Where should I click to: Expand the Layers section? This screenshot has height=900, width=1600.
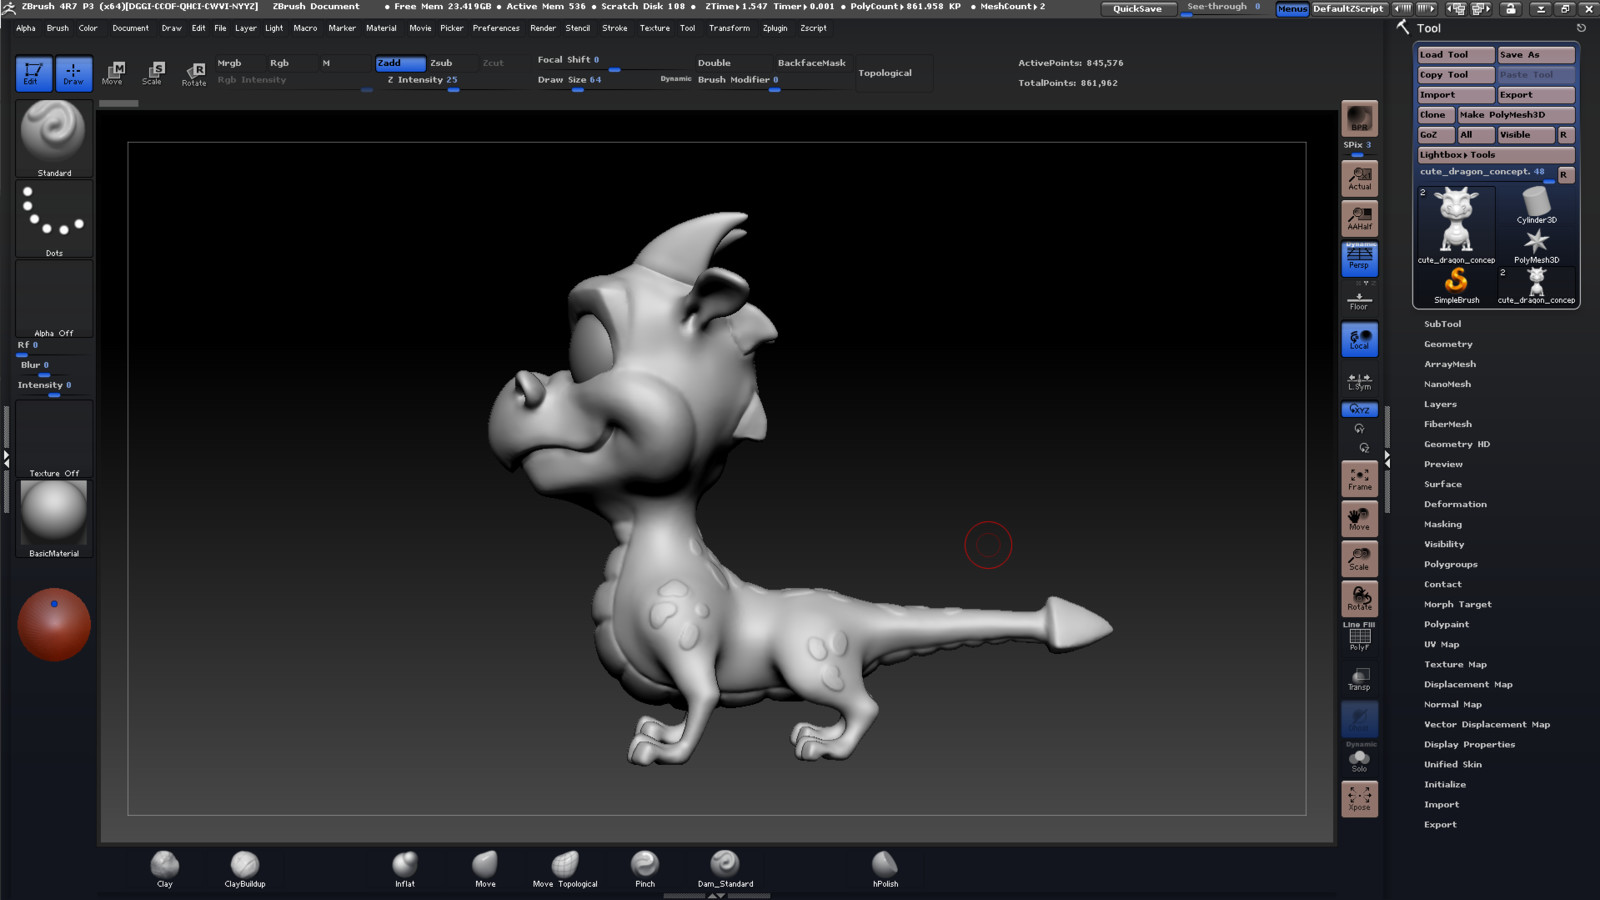click(x=1440, y=404)
